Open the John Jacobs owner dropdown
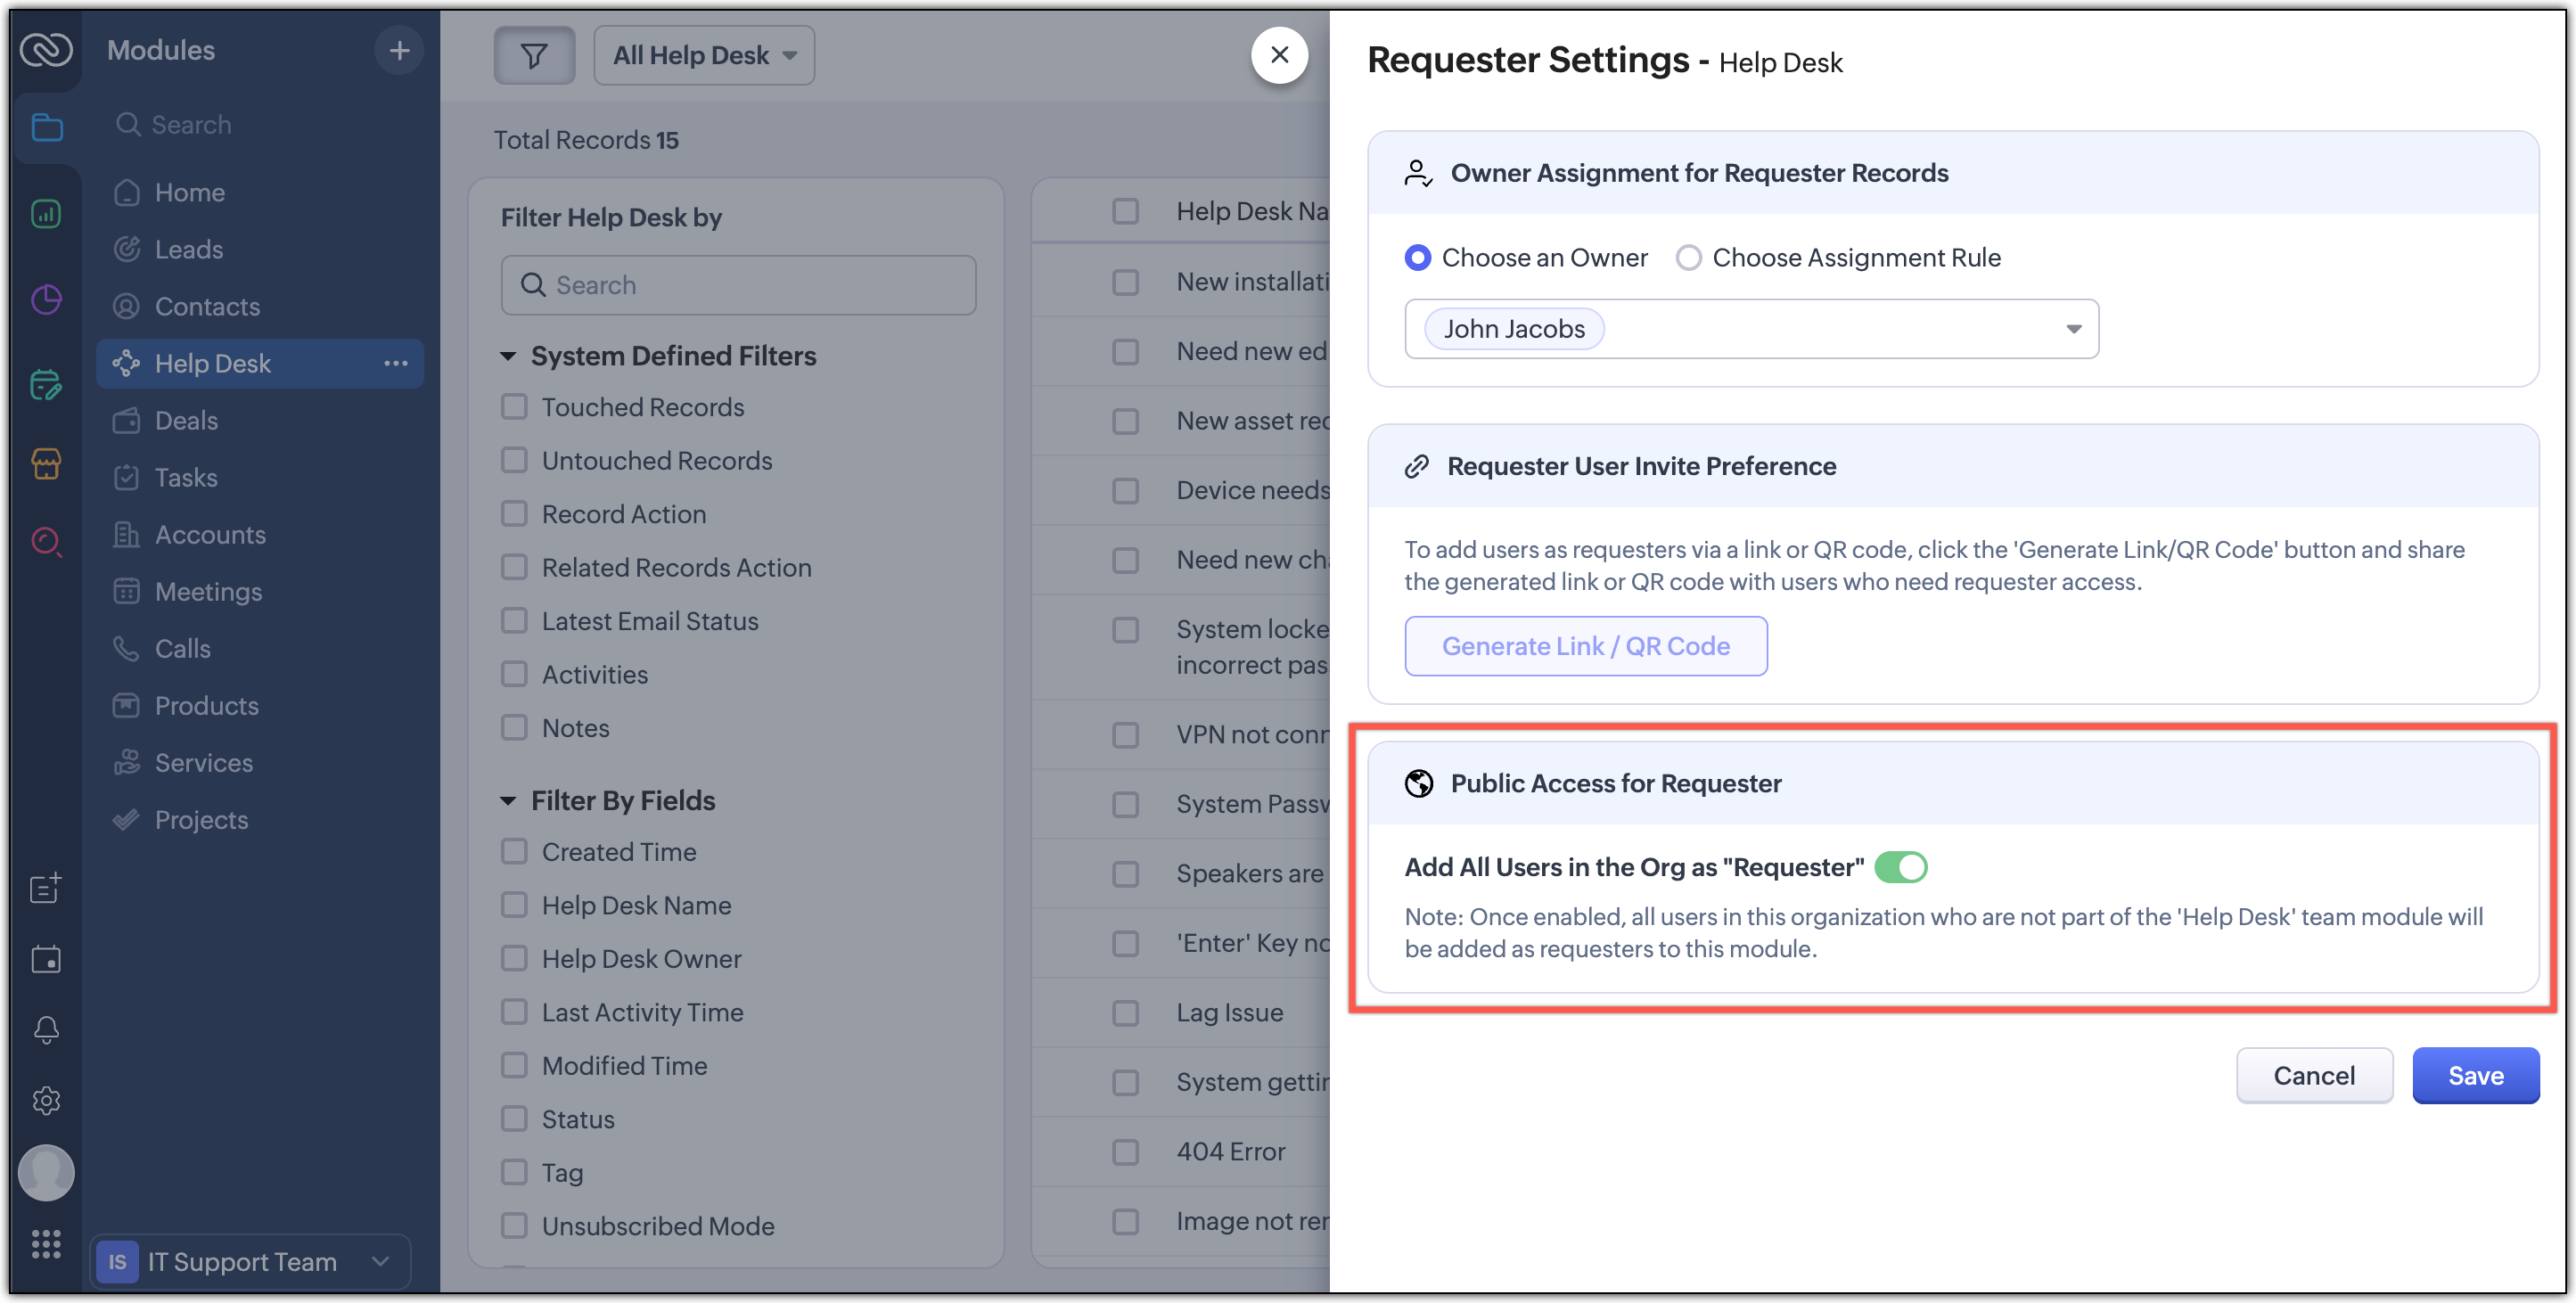Image resolution: width=2576 pixels, height=1303 pixels. [x=2072, y=329]
